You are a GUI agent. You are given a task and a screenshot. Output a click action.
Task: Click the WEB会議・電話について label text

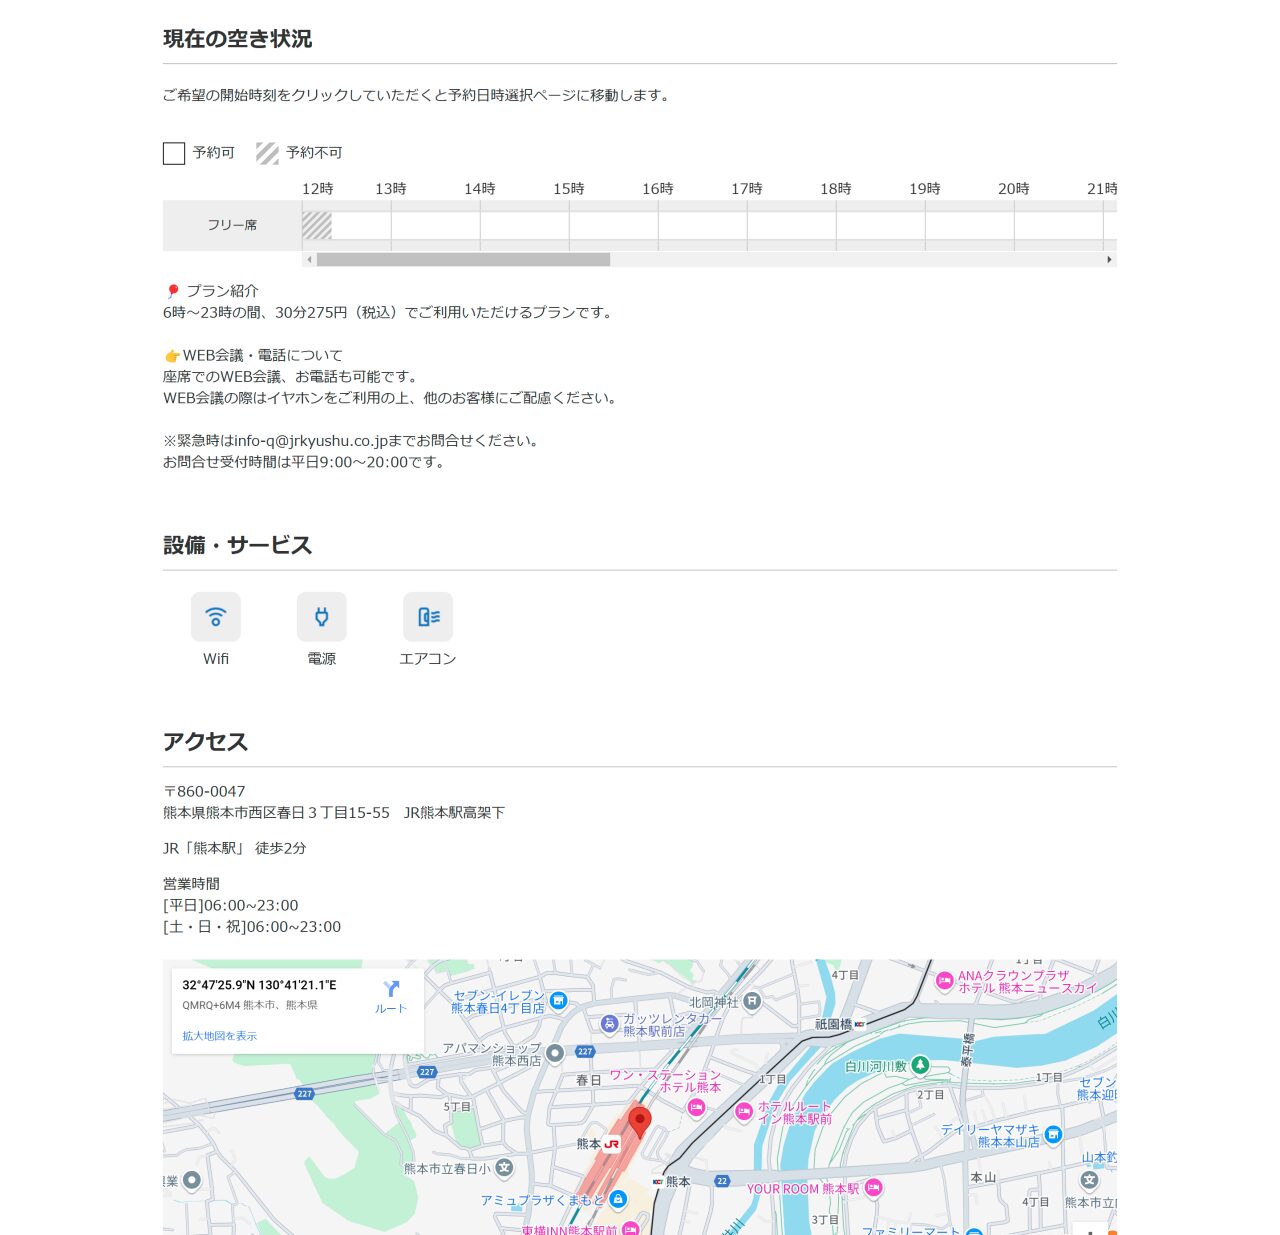262,355
